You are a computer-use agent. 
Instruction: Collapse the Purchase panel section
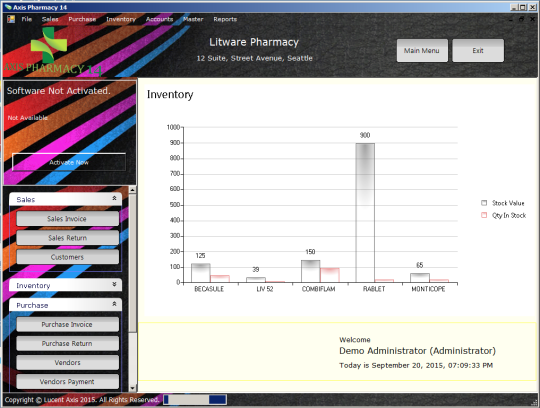click(114, 304)
